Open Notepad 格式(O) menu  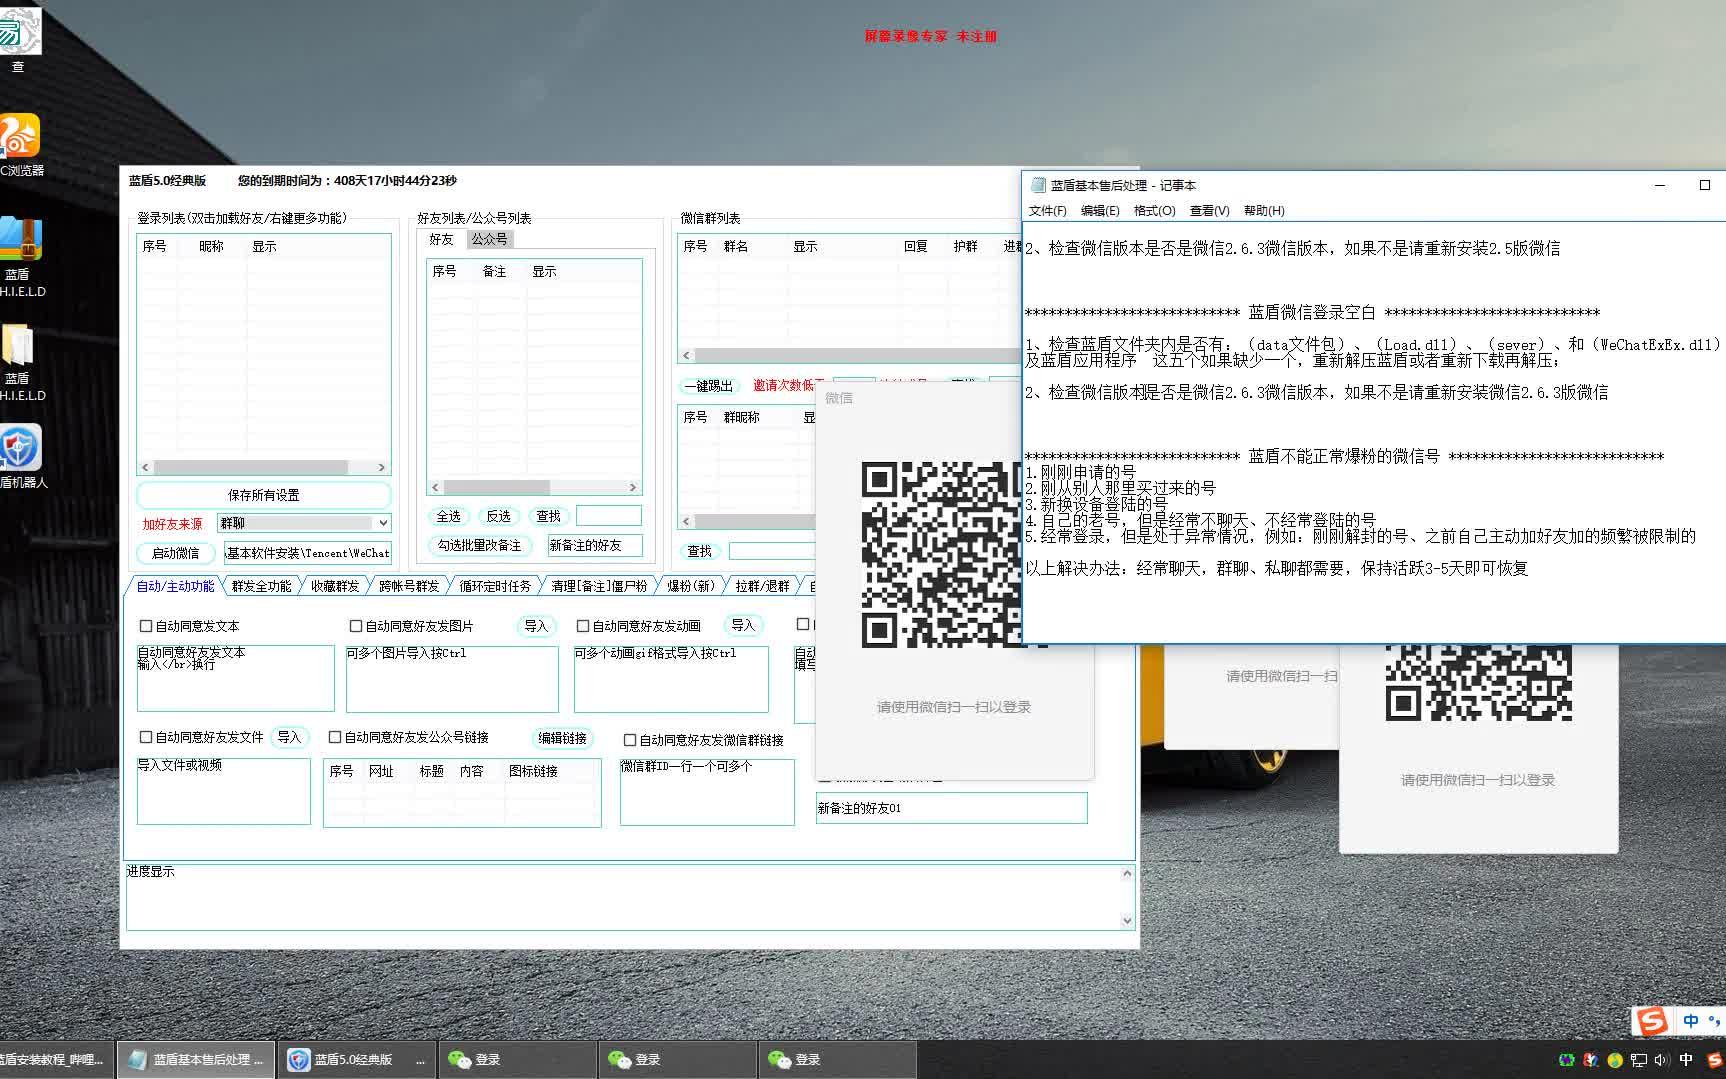(1154, 211)
